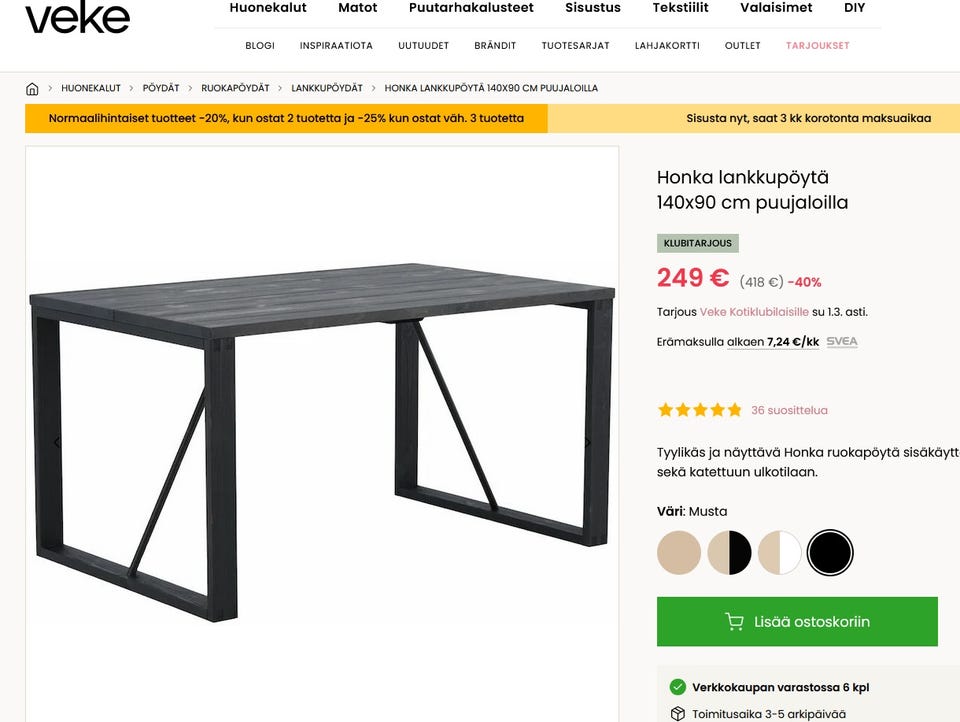Add product via Lisää ostoskoriin button
The image size is (960, 722).
click(x=797, y=622)
